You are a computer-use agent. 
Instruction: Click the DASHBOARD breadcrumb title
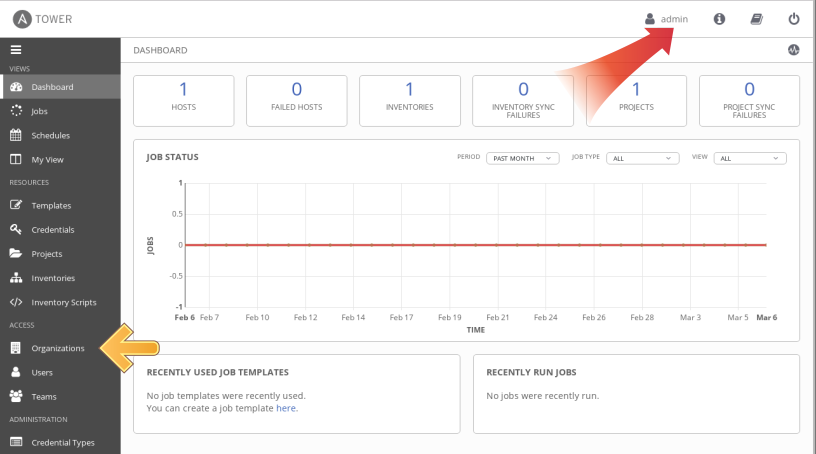pos(160,50)
